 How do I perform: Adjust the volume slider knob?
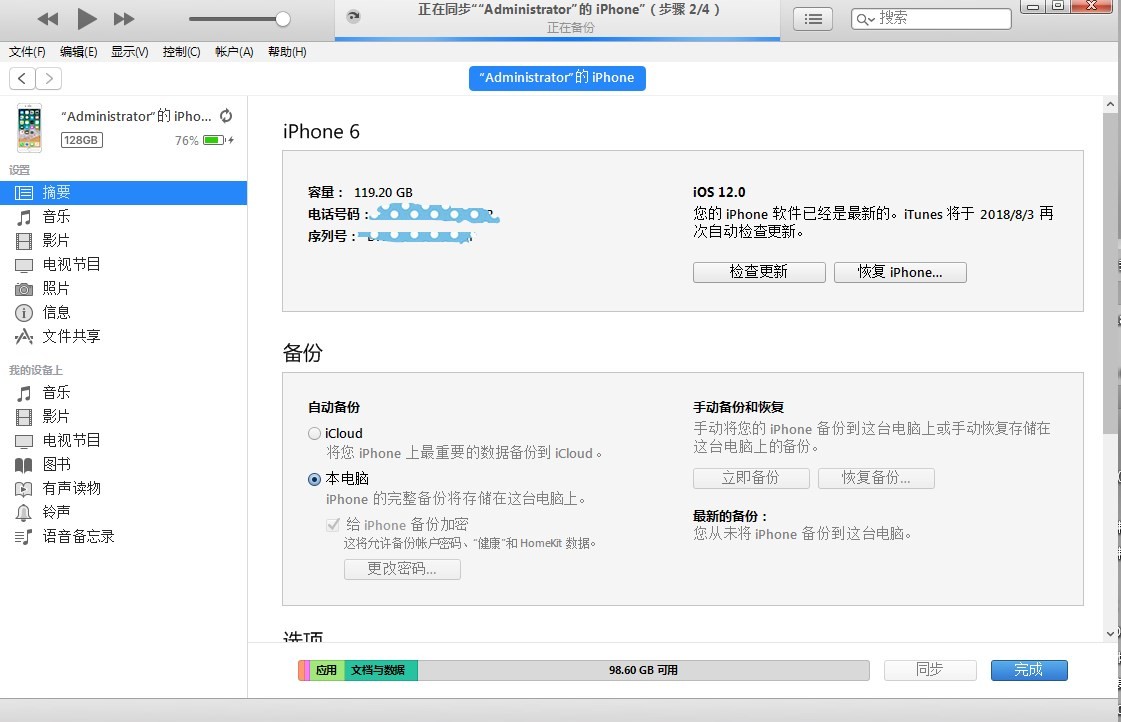click(x=283, y=19)
